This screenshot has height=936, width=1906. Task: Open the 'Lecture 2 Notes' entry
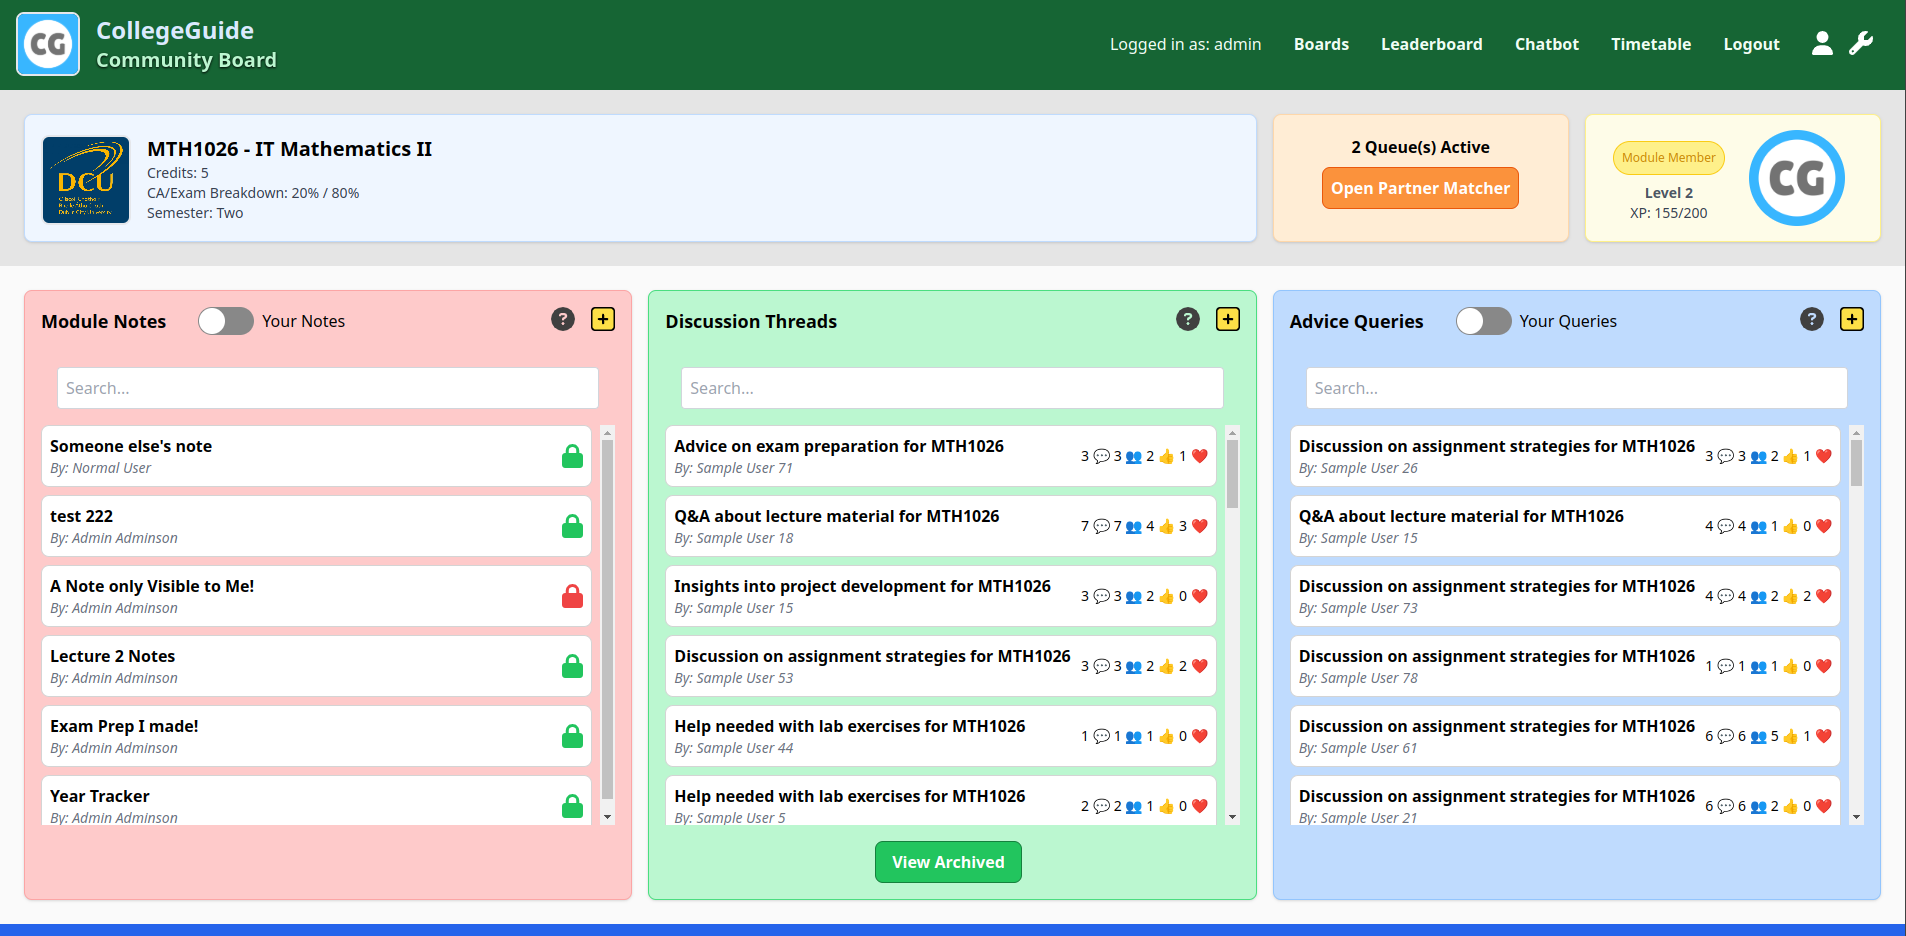pyautogui.click(x=316, y=666)
